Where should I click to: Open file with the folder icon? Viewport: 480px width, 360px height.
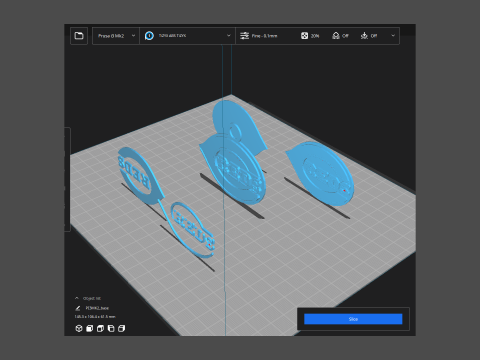(x=79, y=36)
